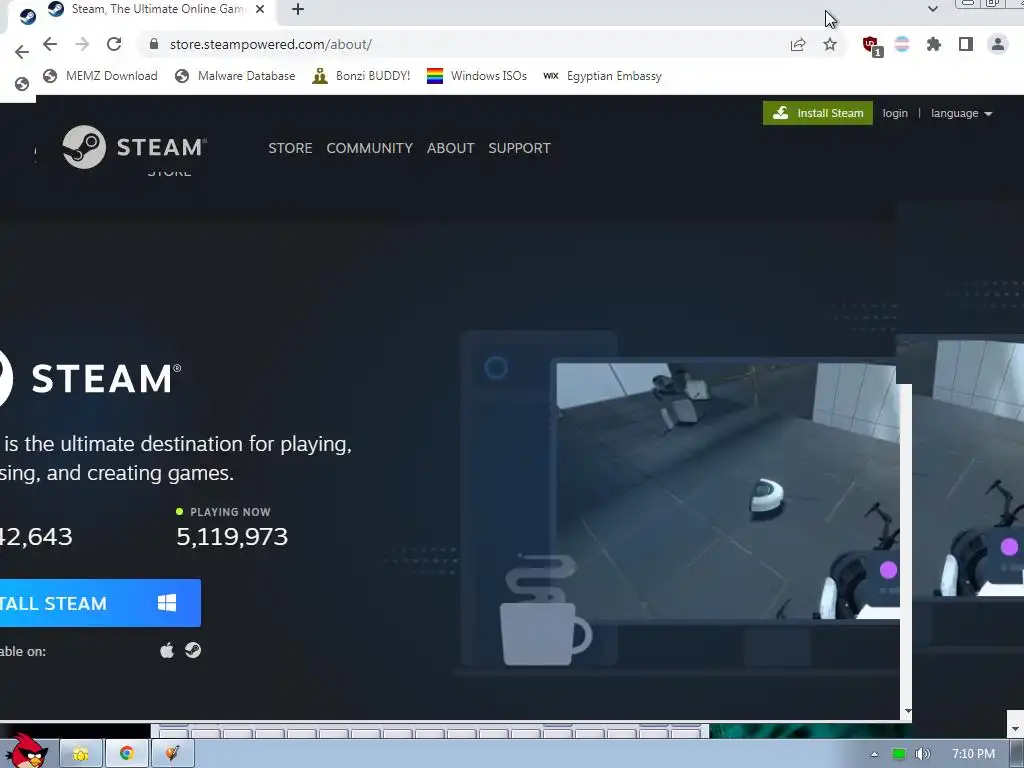Viewport: 1024px width, 768px height.
Task: Open the uBlock Origin extension icon
Action: pyautogui.click(x=872, y=46)
